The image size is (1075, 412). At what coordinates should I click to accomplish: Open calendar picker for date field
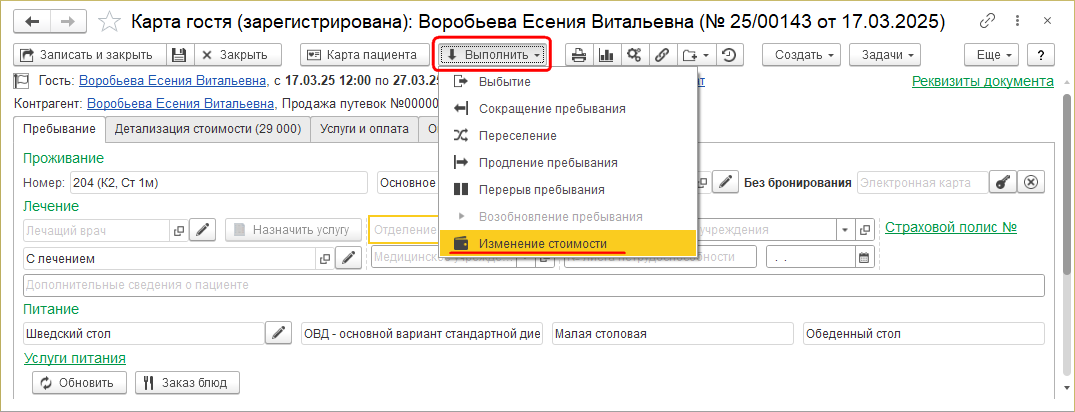point(864,258)
